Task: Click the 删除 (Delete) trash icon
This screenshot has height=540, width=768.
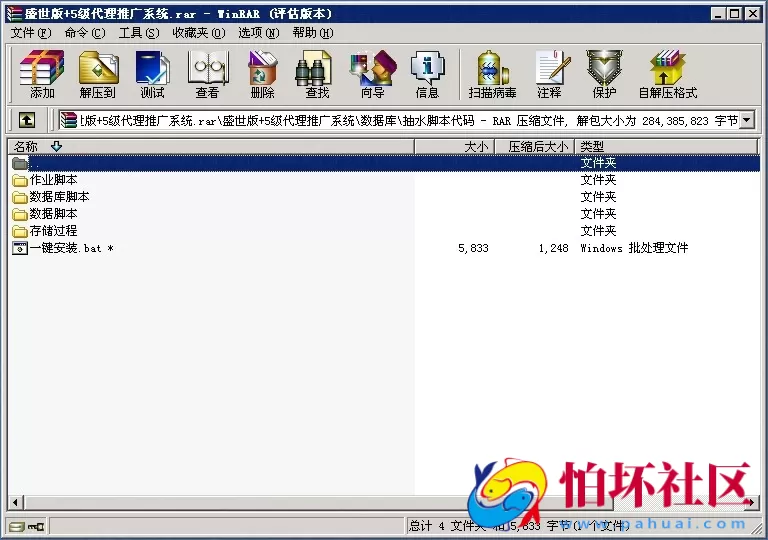Action: click(x=263, y=74)
